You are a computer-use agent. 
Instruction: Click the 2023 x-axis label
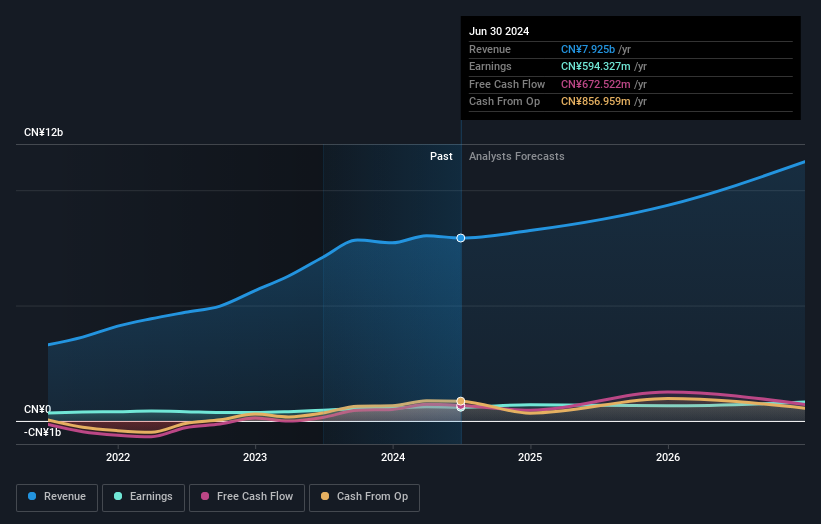tap(255, 457)
